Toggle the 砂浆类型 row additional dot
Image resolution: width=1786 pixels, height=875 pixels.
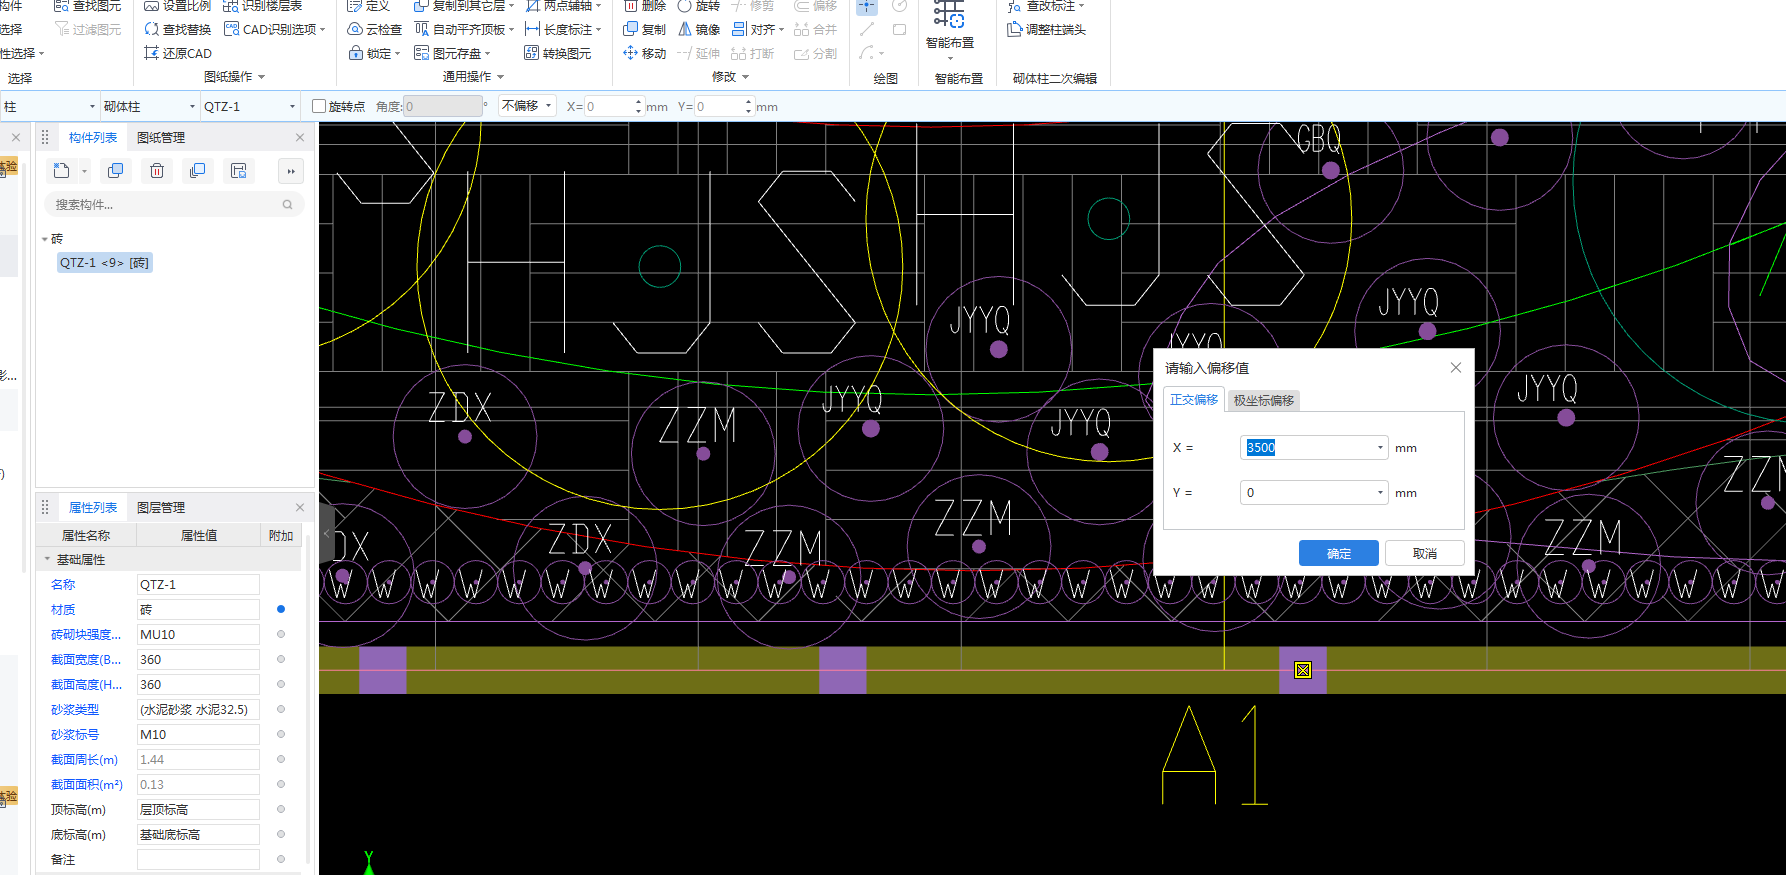[x=281, y=709]
